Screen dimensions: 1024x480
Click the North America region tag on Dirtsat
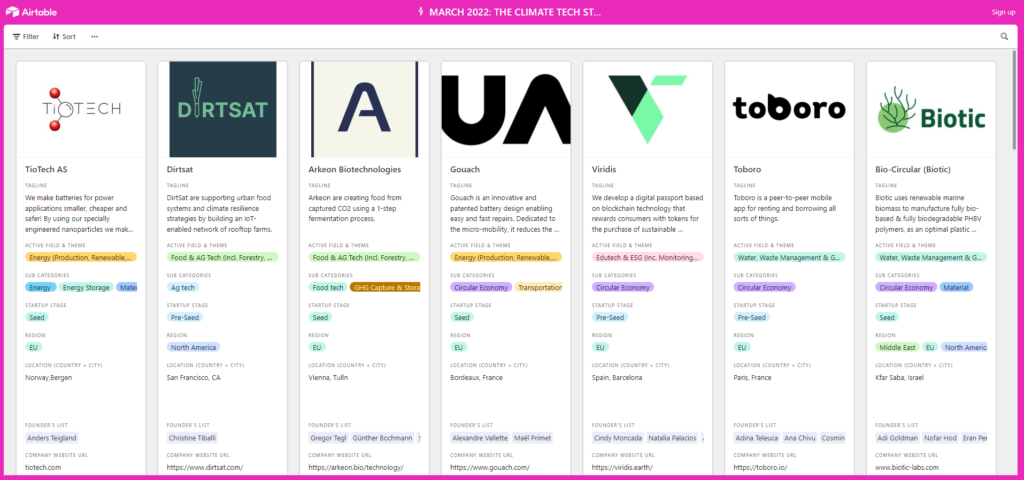point(193,347)
